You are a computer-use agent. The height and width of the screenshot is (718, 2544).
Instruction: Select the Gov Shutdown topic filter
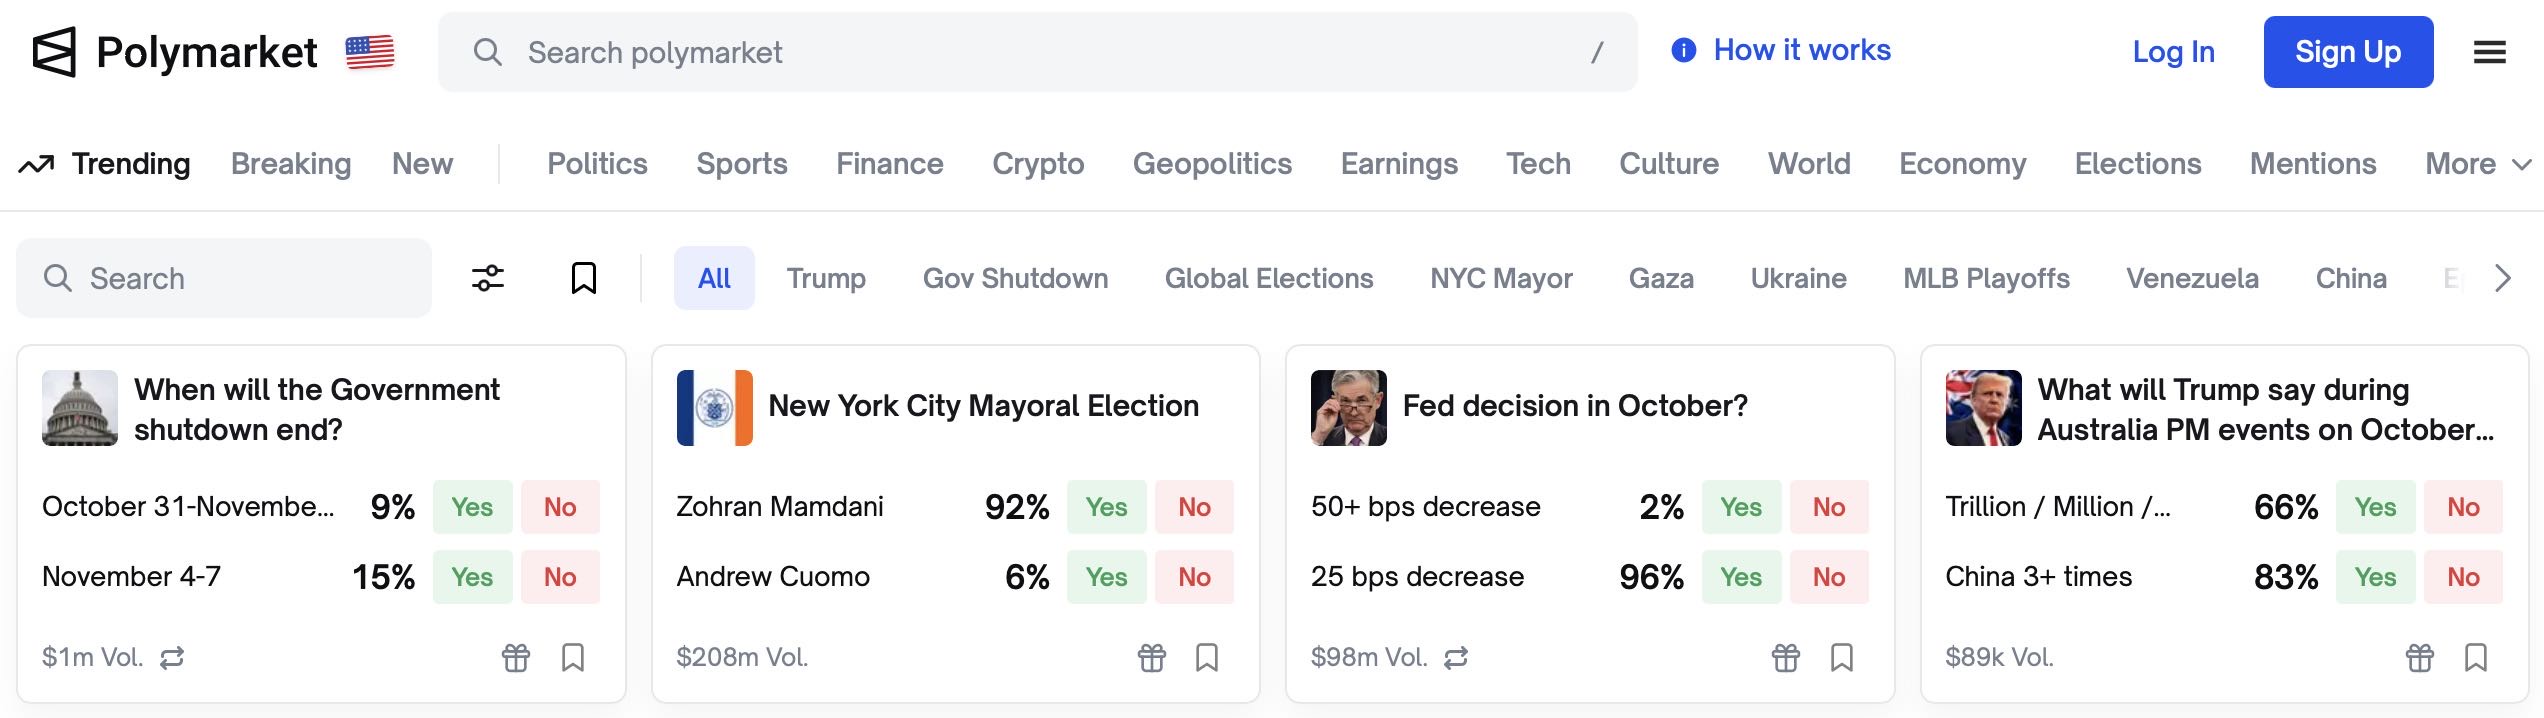point(1015,278)
